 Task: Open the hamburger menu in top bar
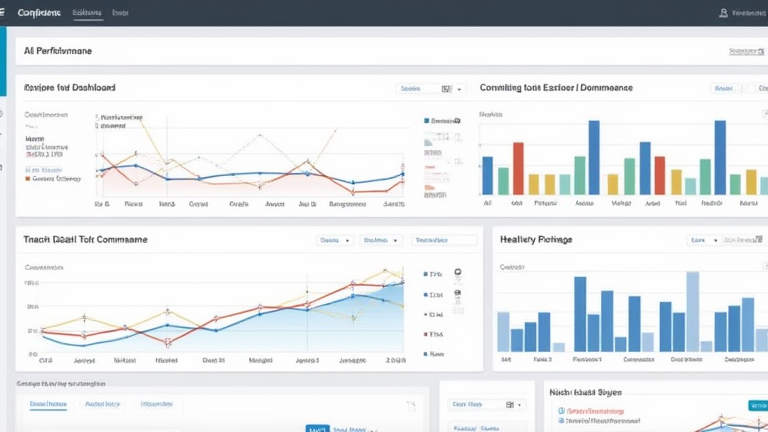2,12
